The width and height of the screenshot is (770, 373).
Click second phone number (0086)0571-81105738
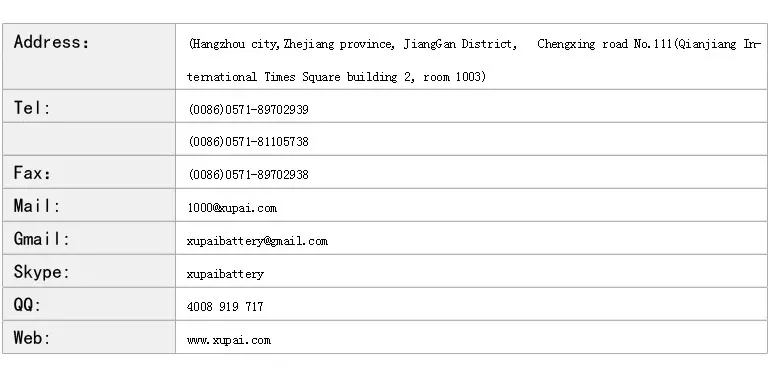point(248,142)
